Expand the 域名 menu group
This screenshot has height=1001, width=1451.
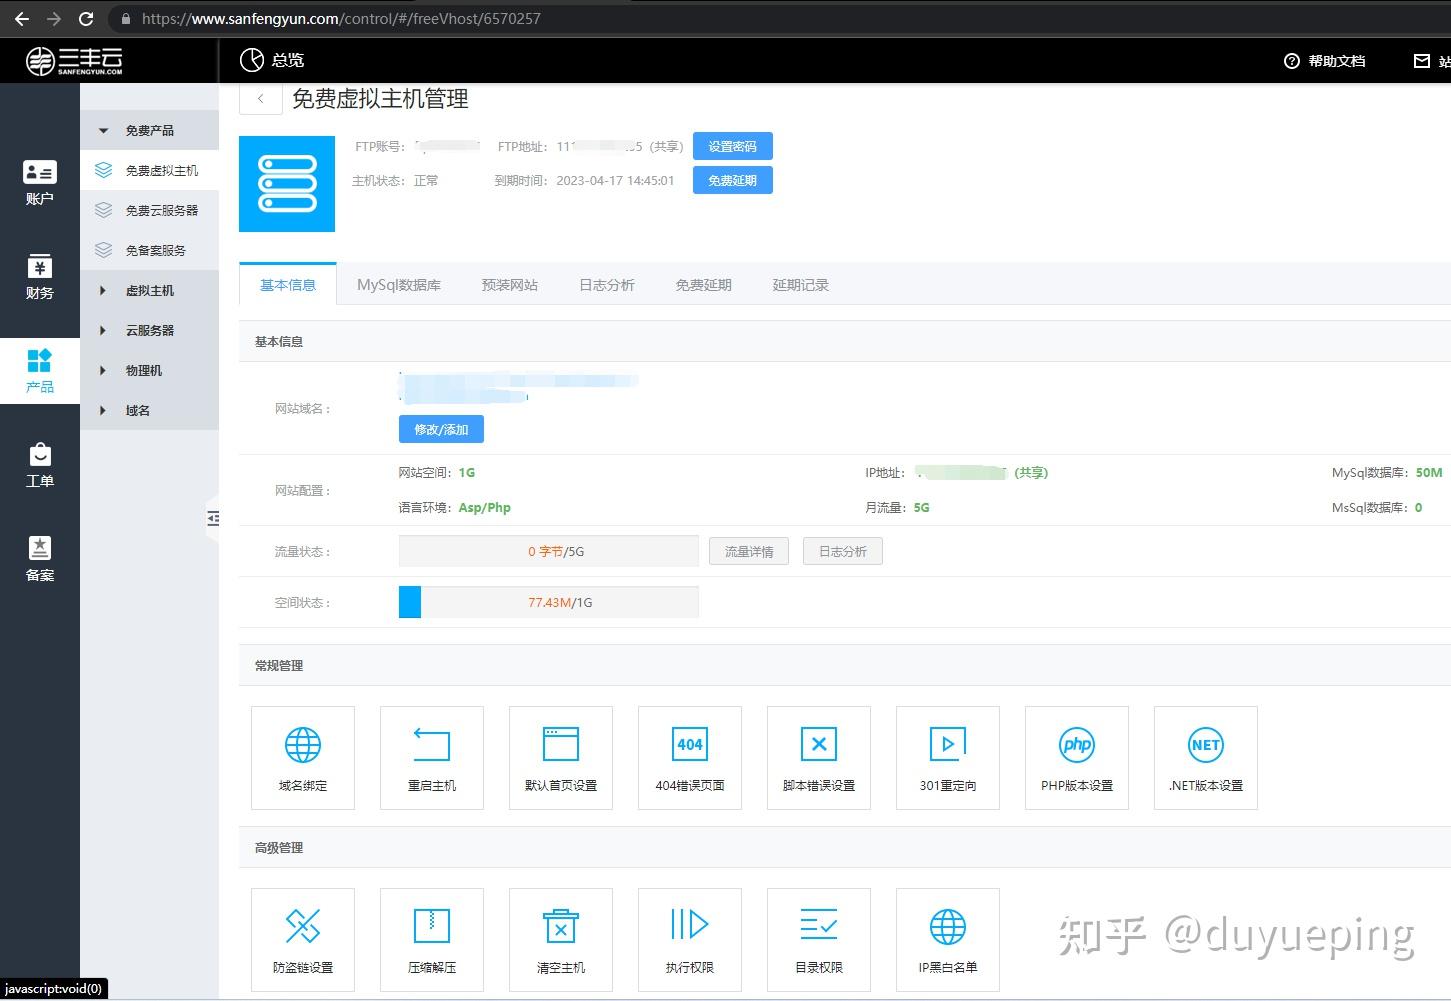click(x=150, y=410)
